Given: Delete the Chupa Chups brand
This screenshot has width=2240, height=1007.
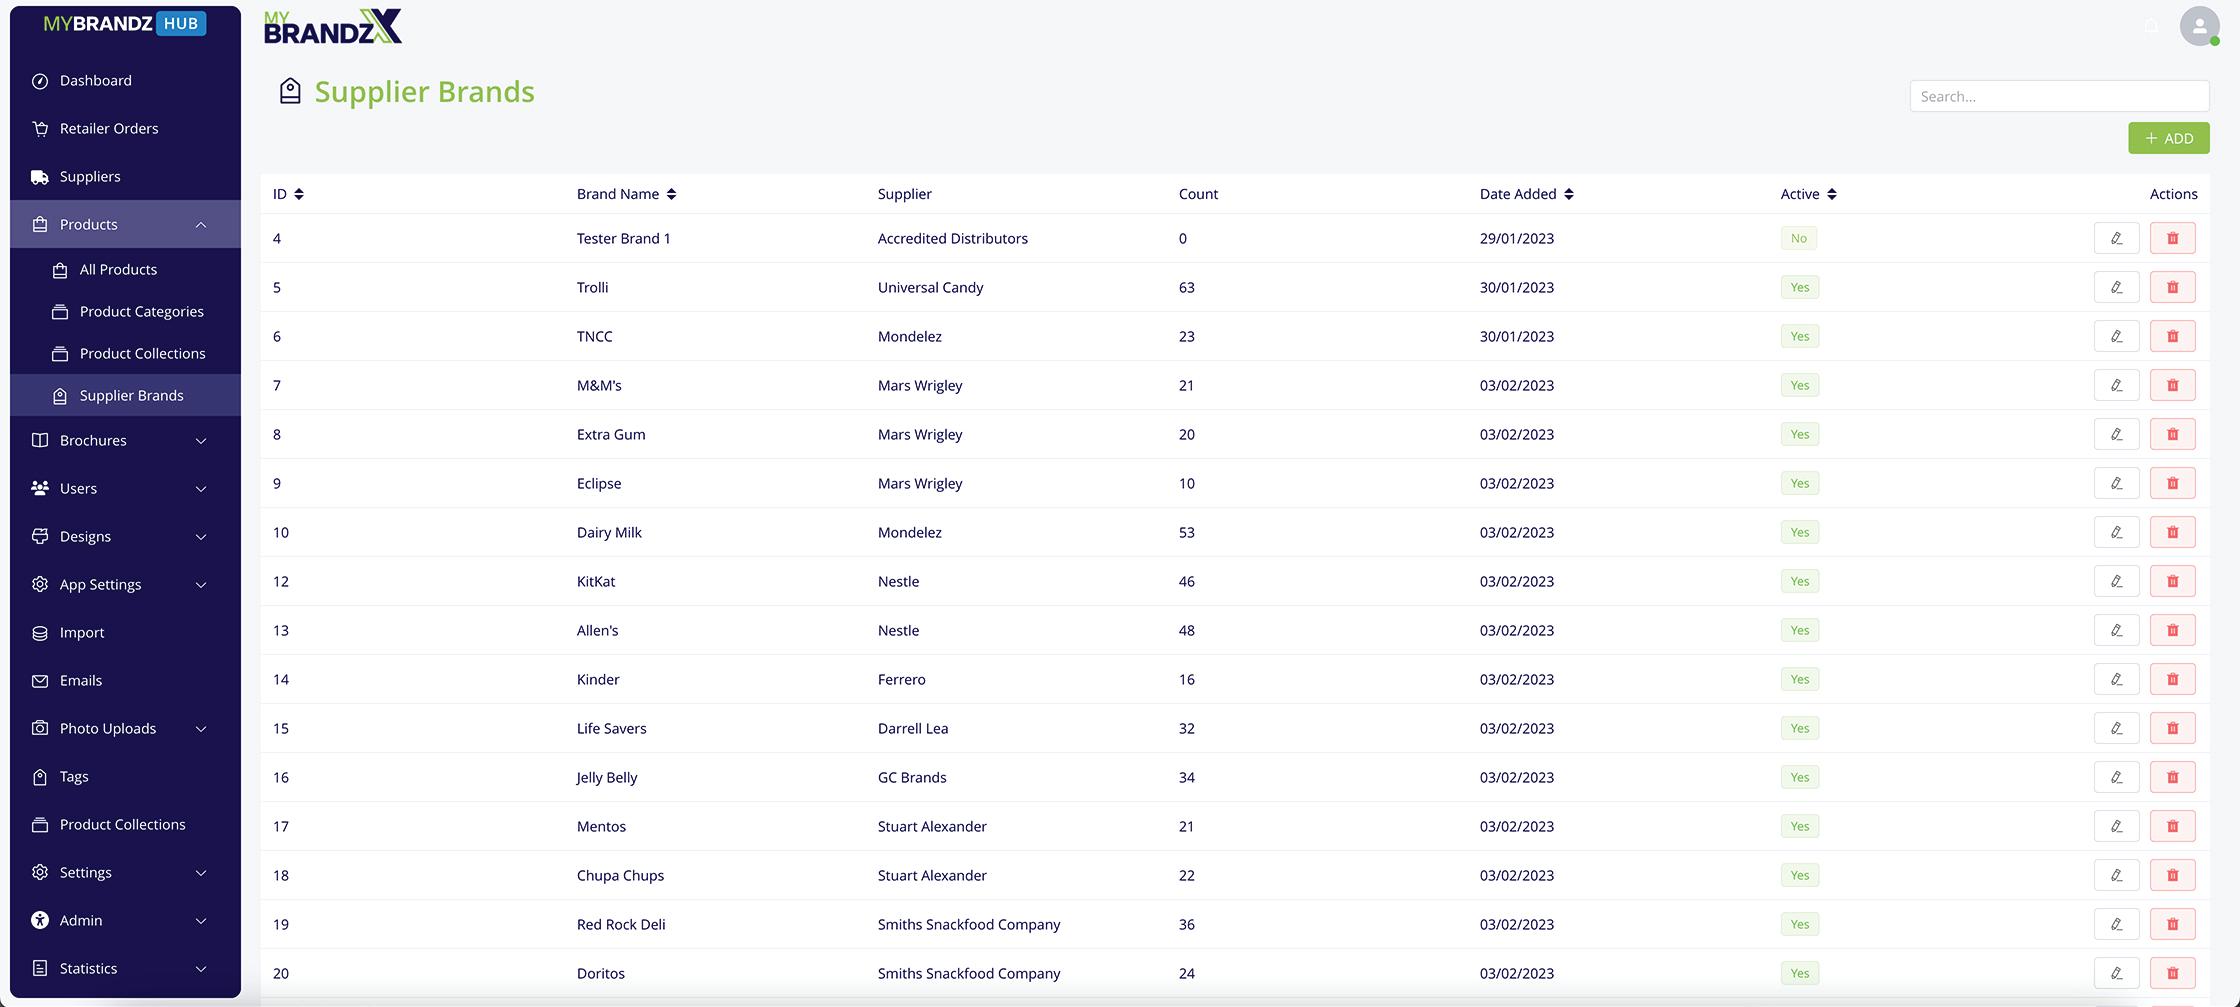Looking at the screenshot, I should [x=2172, y=875].
